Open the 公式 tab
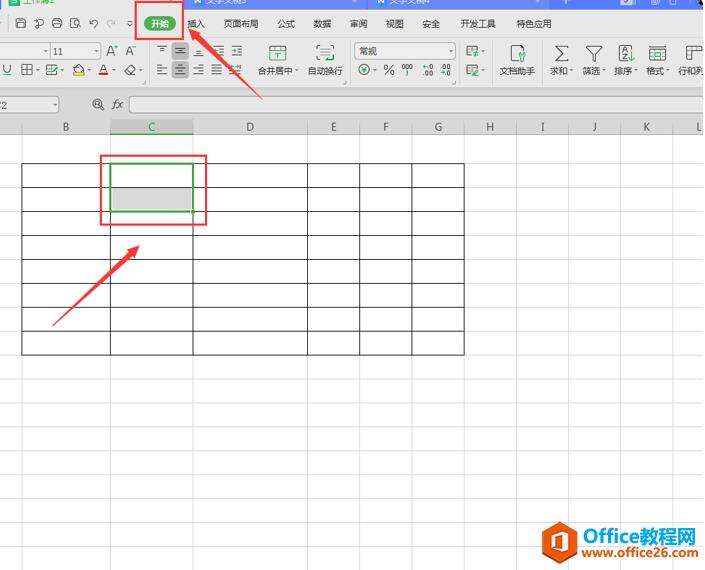 (x=286, y=24)
